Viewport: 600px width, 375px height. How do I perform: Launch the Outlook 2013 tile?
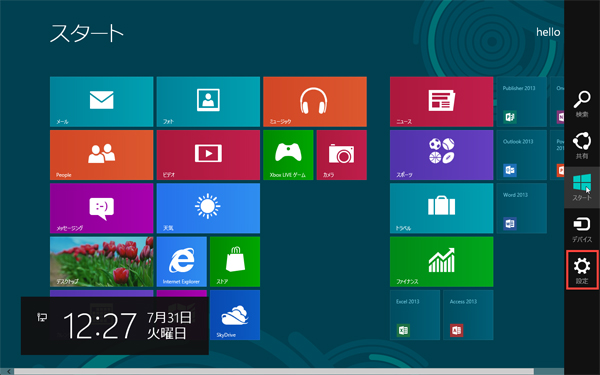click(522, 155)
